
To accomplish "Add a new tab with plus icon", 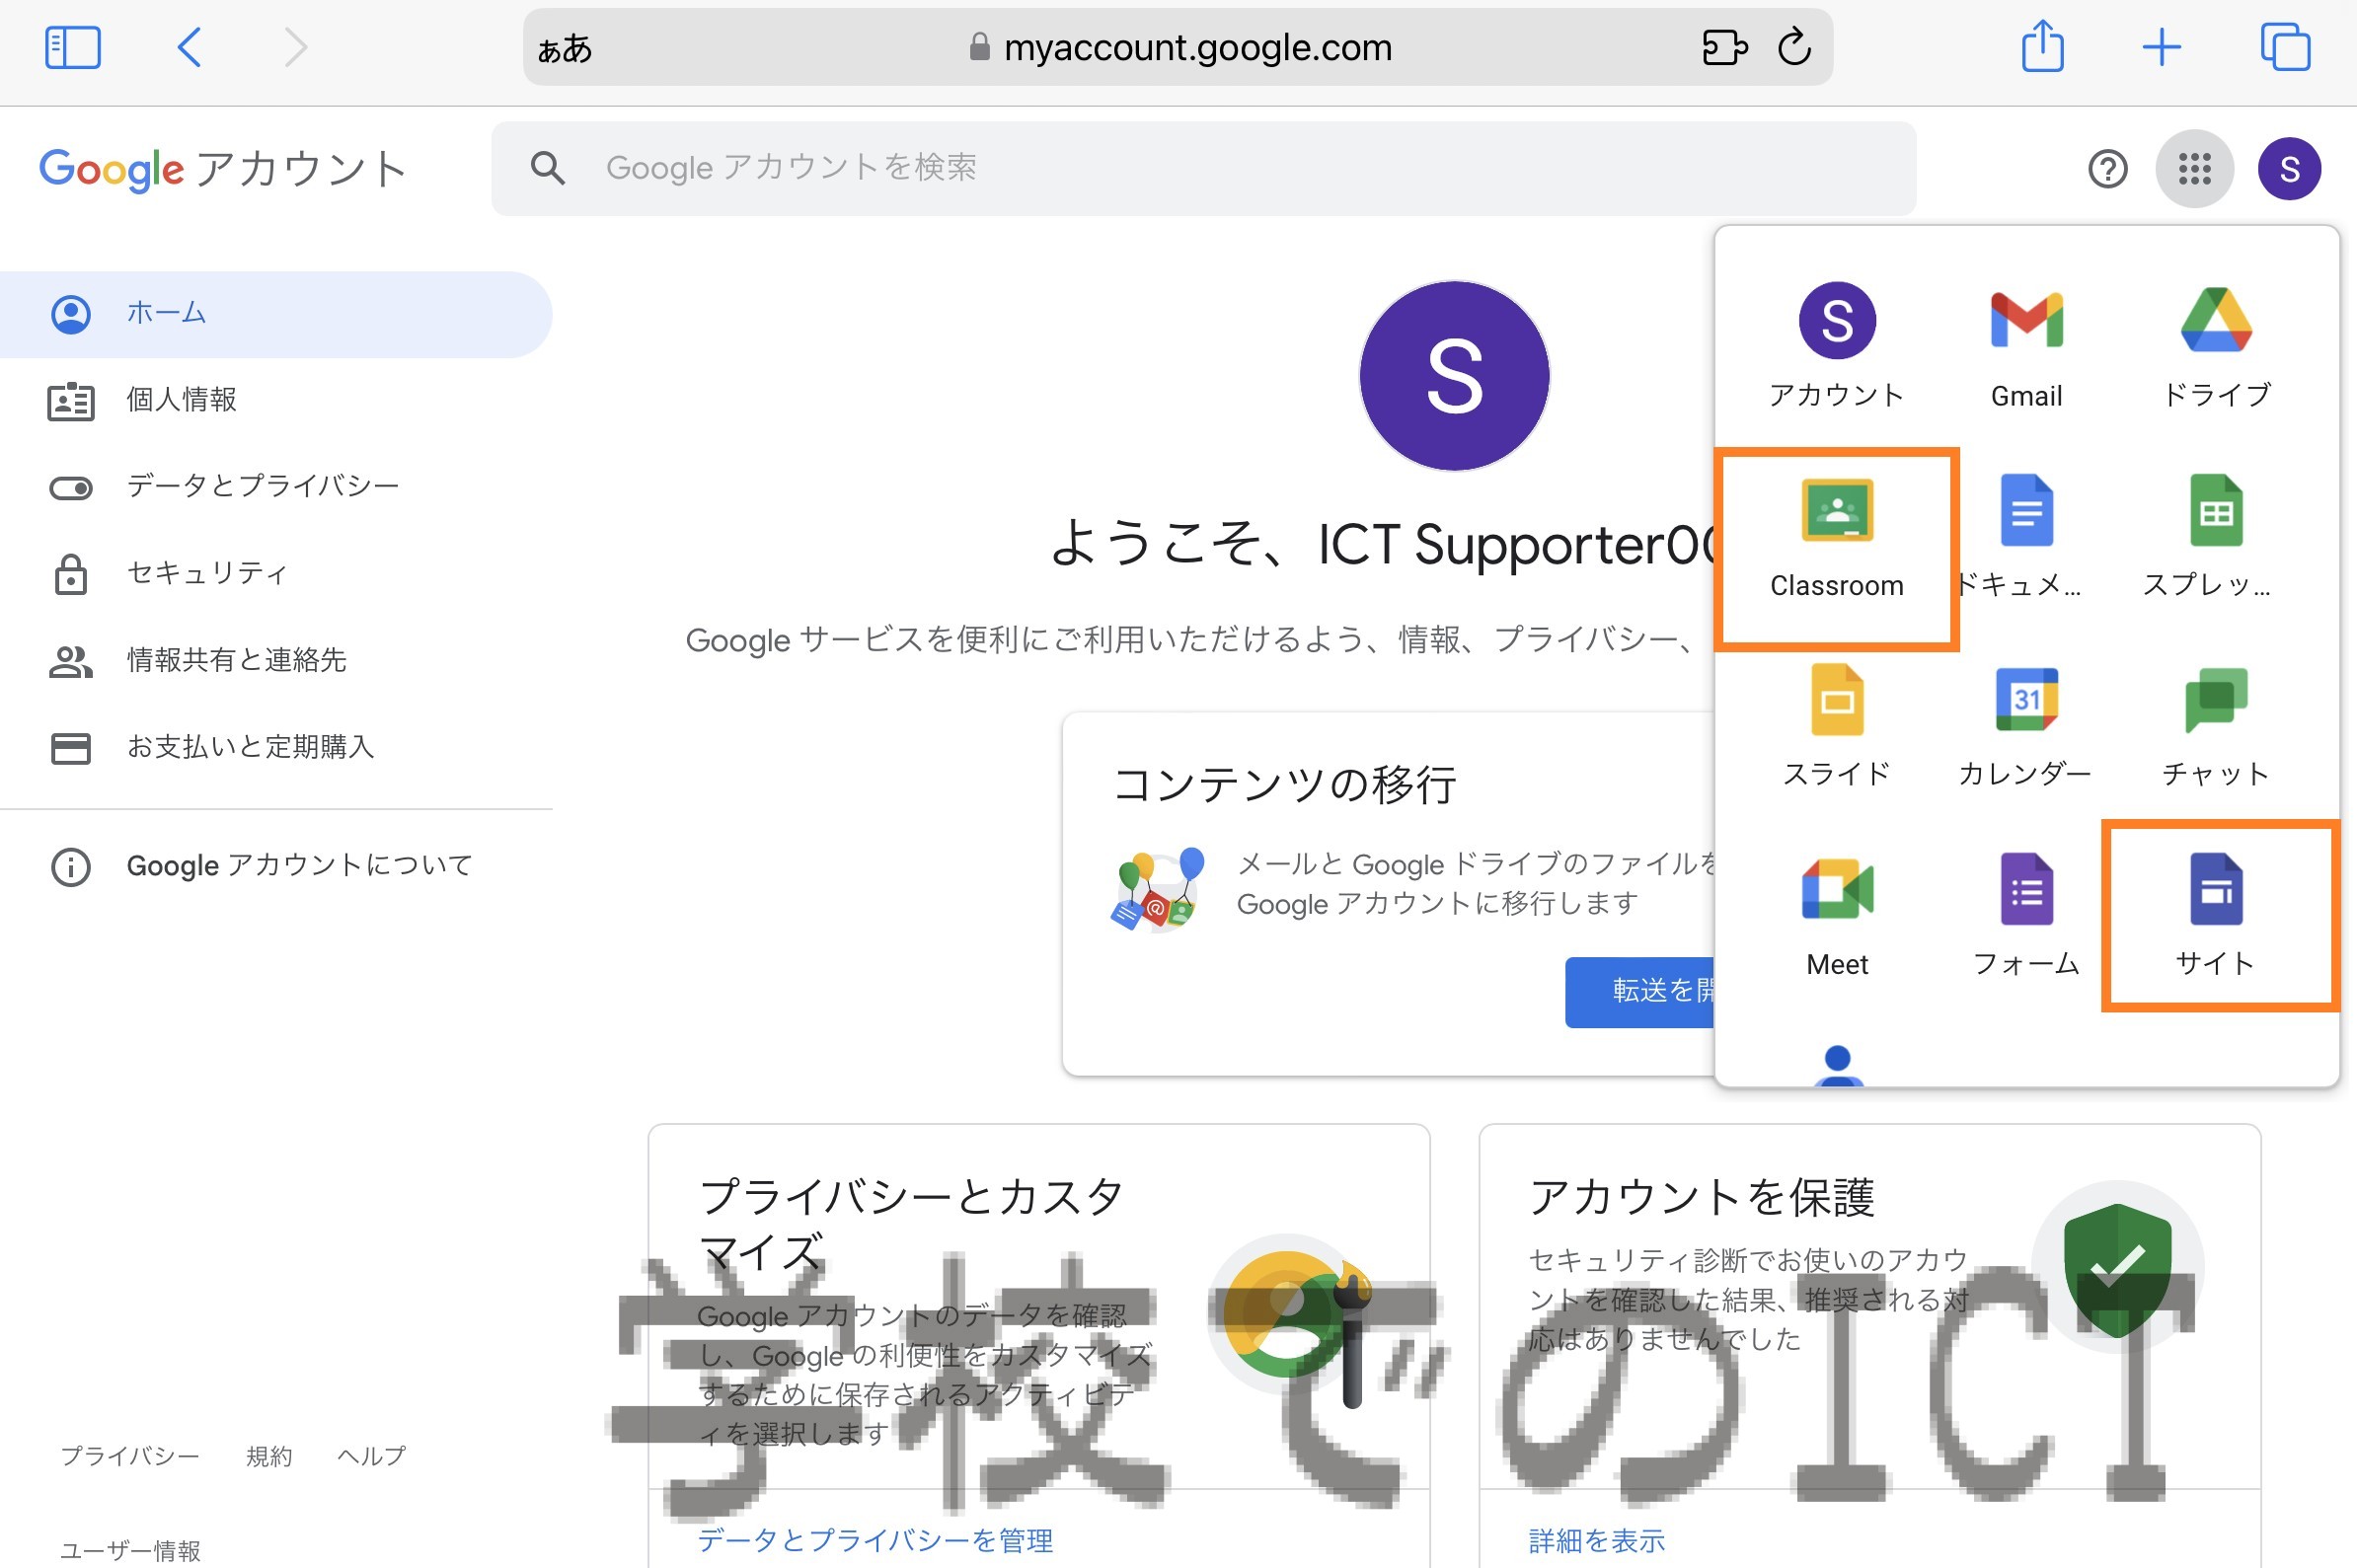I will [x=2161, y=47].
